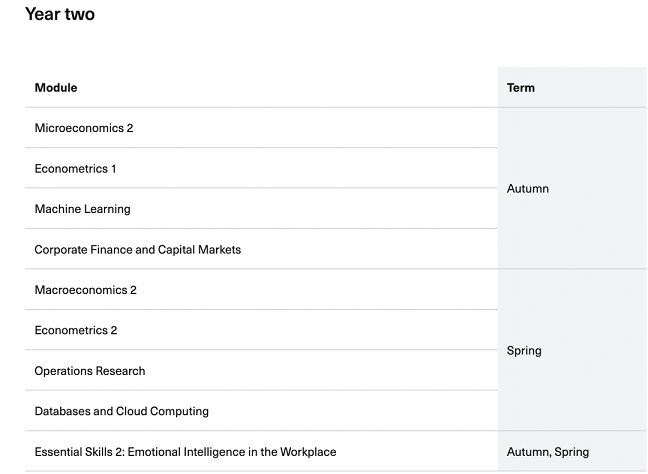
Task: Select the Module column header
Action: coord(56,88)
